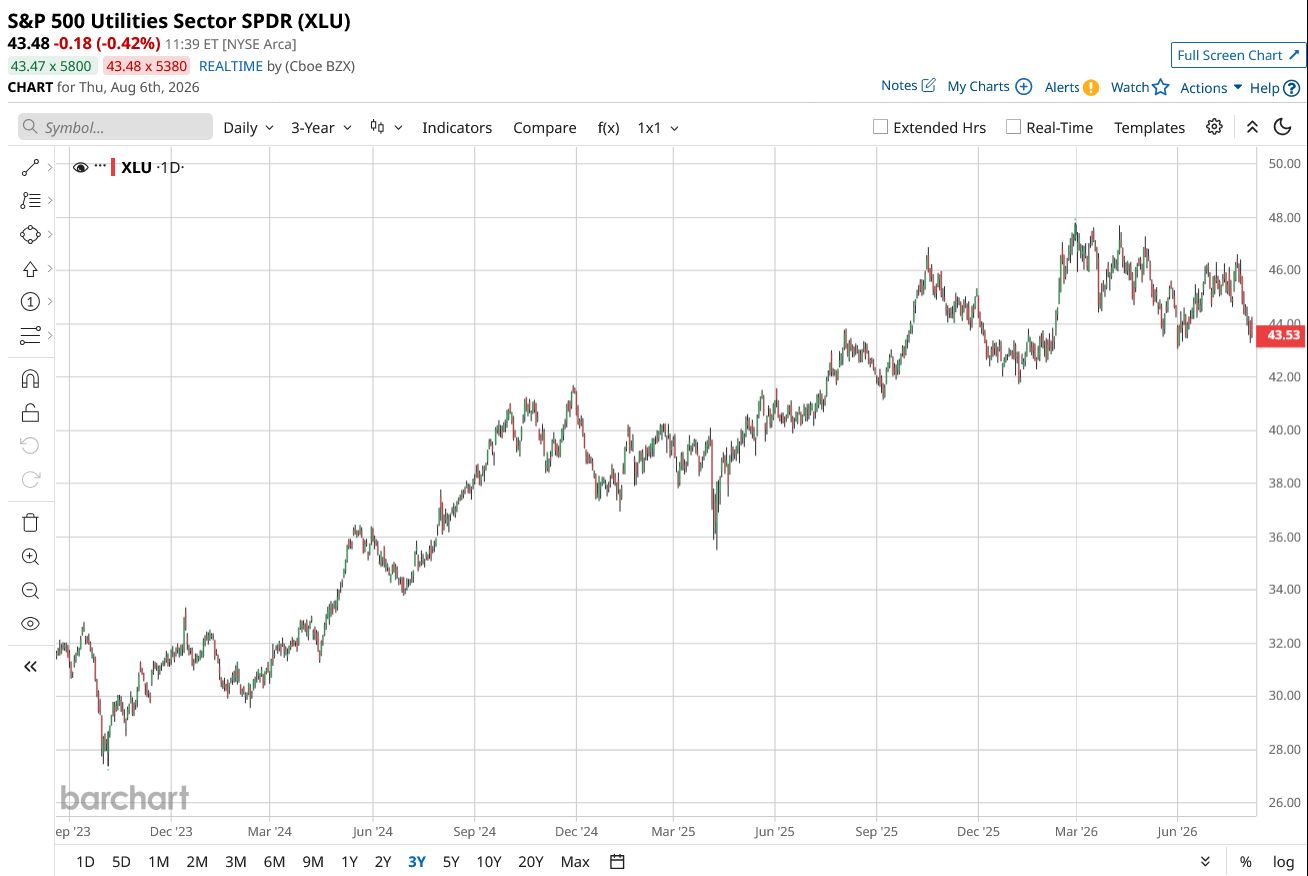Toggle drawings visibility in sidebar
The width and height of the screenshot is (1308, 876).
pos(30,624)
